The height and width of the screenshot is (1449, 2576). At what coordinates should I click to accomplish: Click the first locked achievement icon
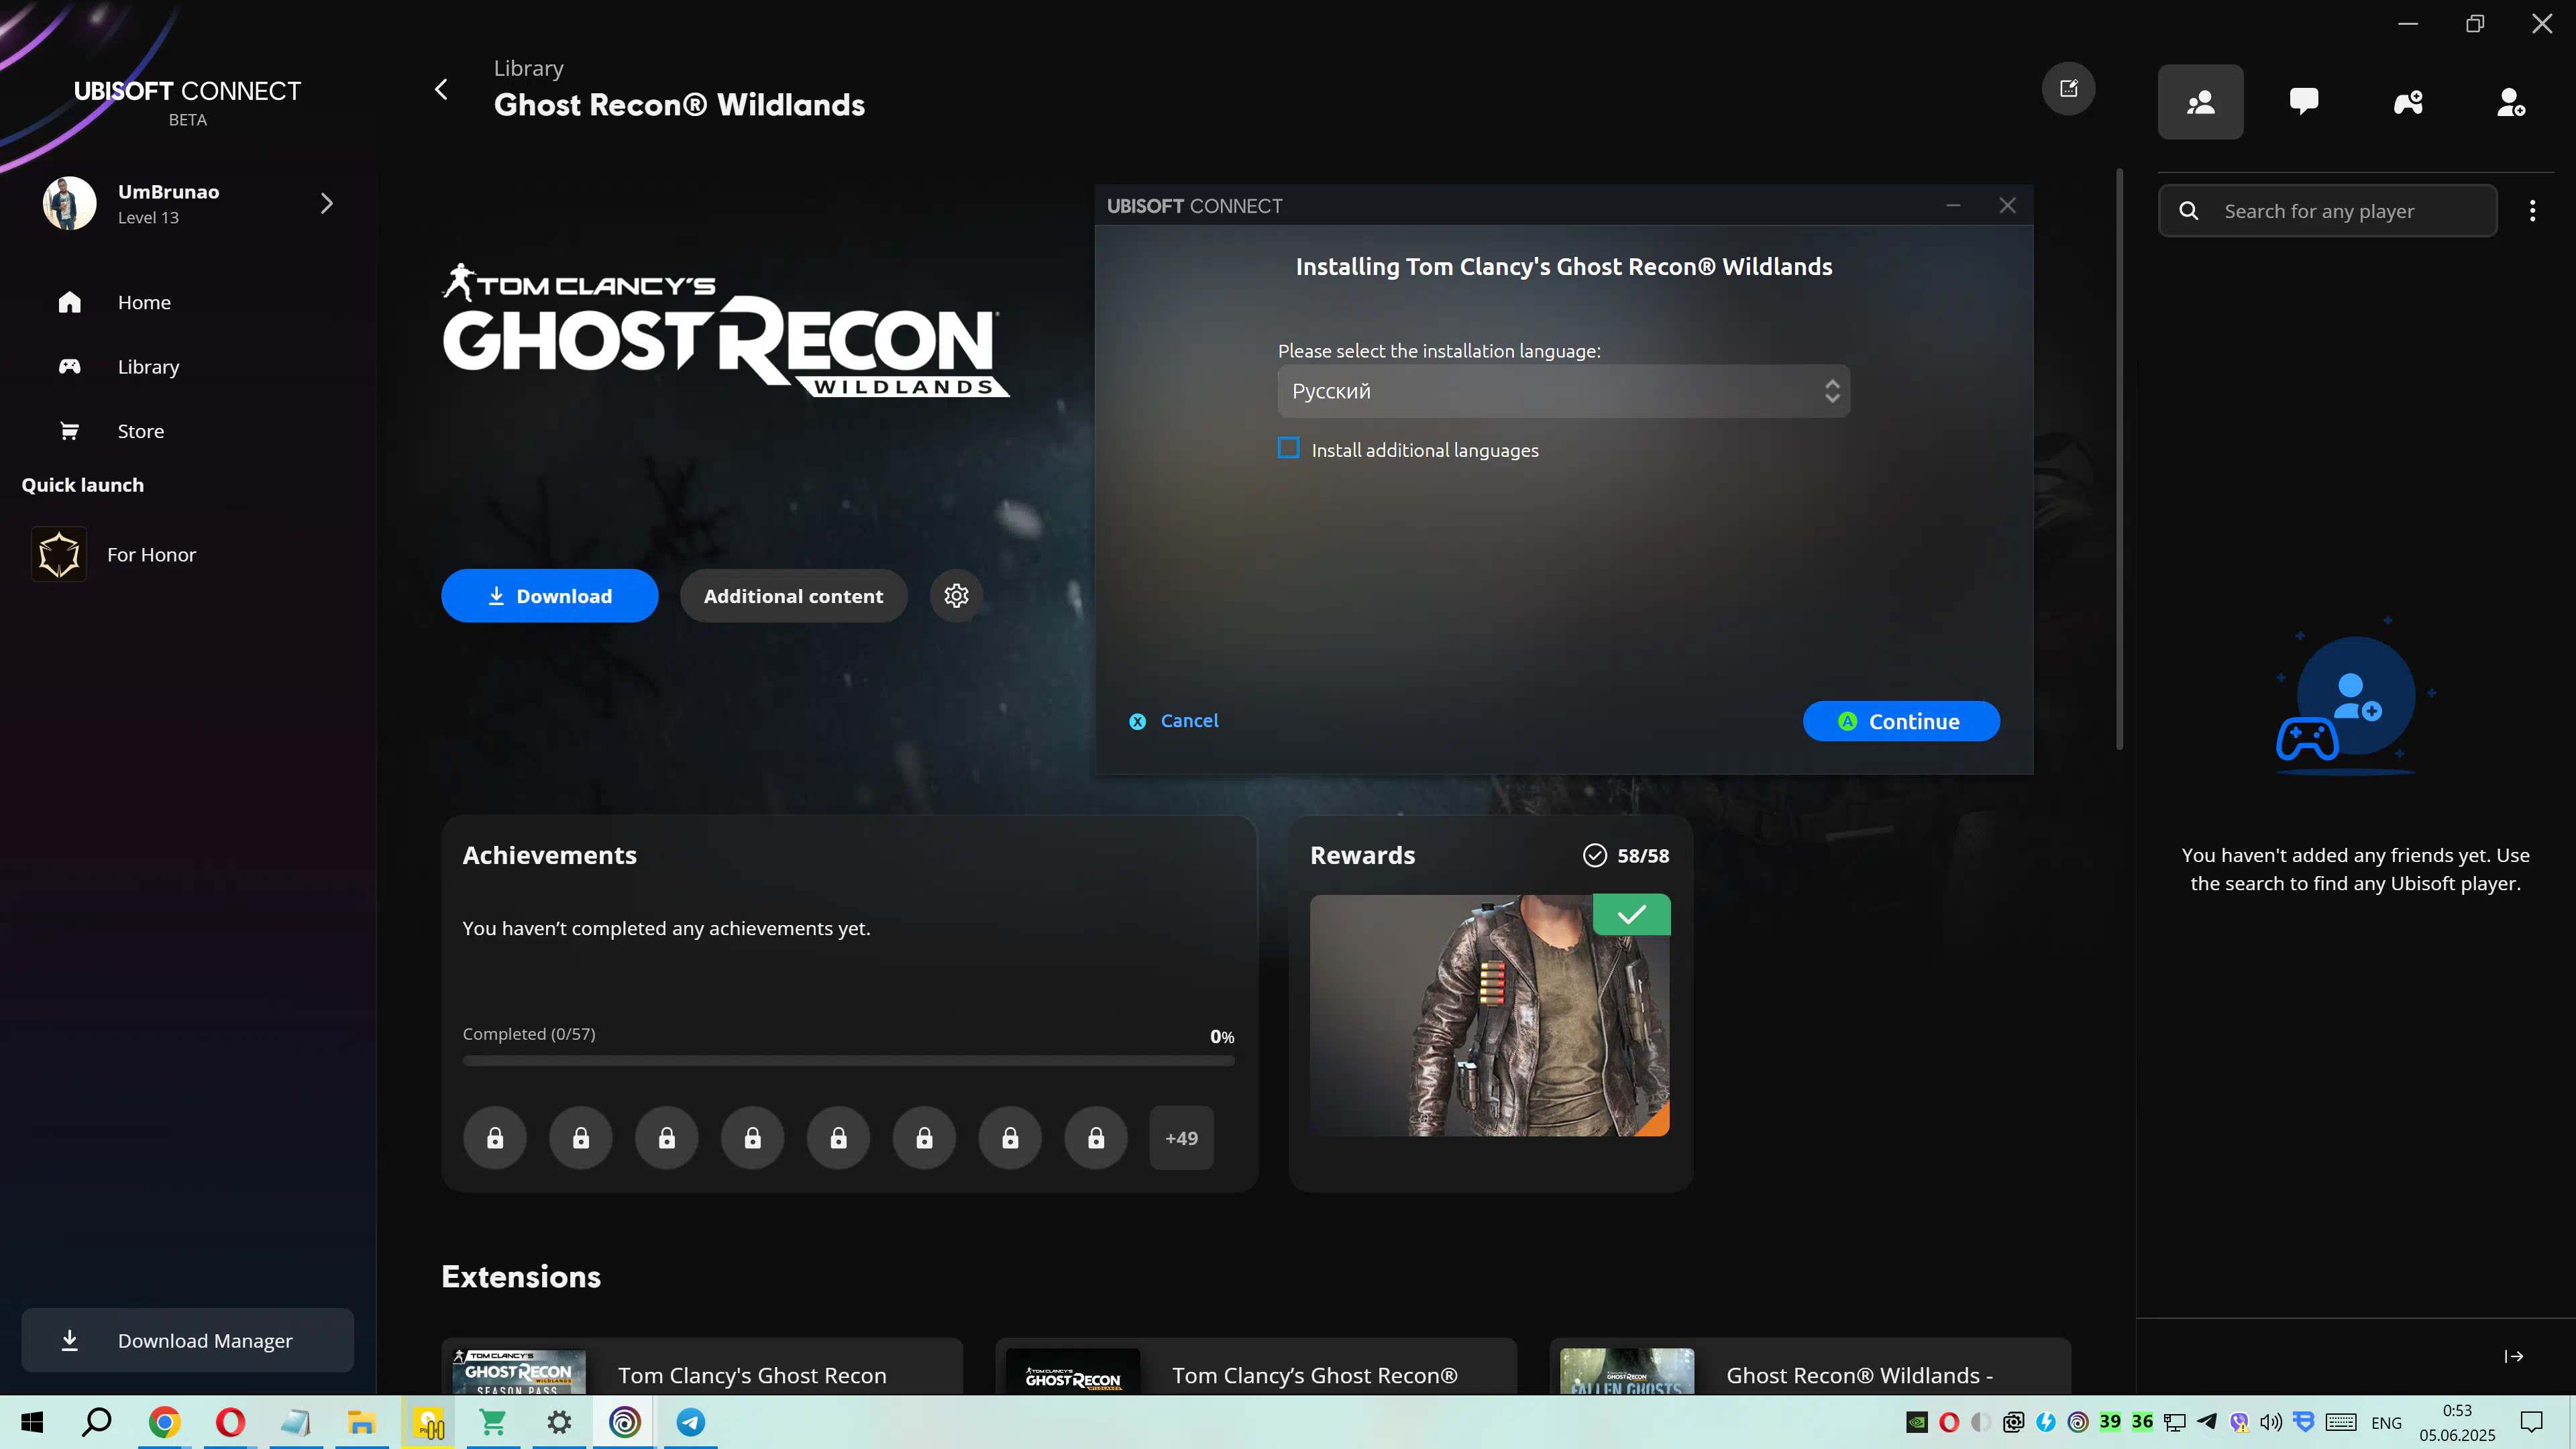pos(495,1138)
